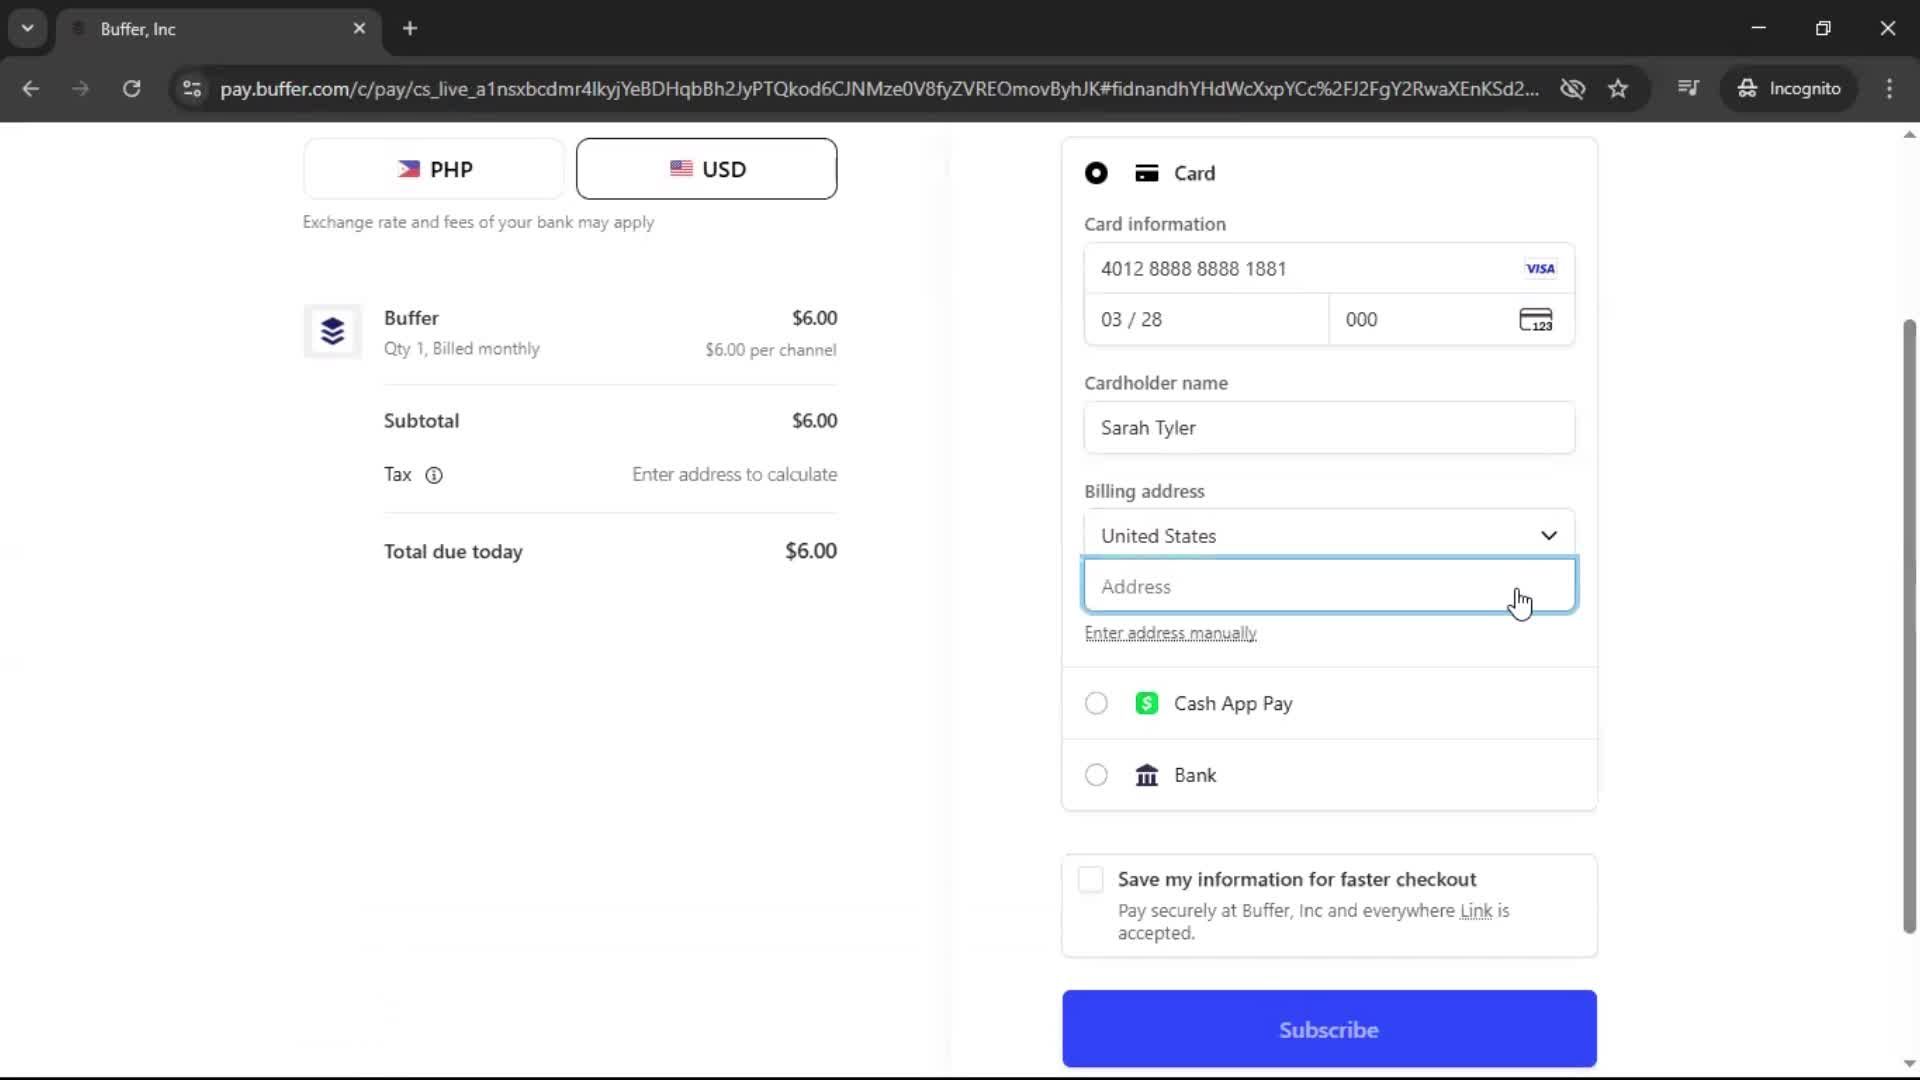Enable Save my information for faster checkout
This screenshot has width=1920, height=1080.
[1090, 879]
